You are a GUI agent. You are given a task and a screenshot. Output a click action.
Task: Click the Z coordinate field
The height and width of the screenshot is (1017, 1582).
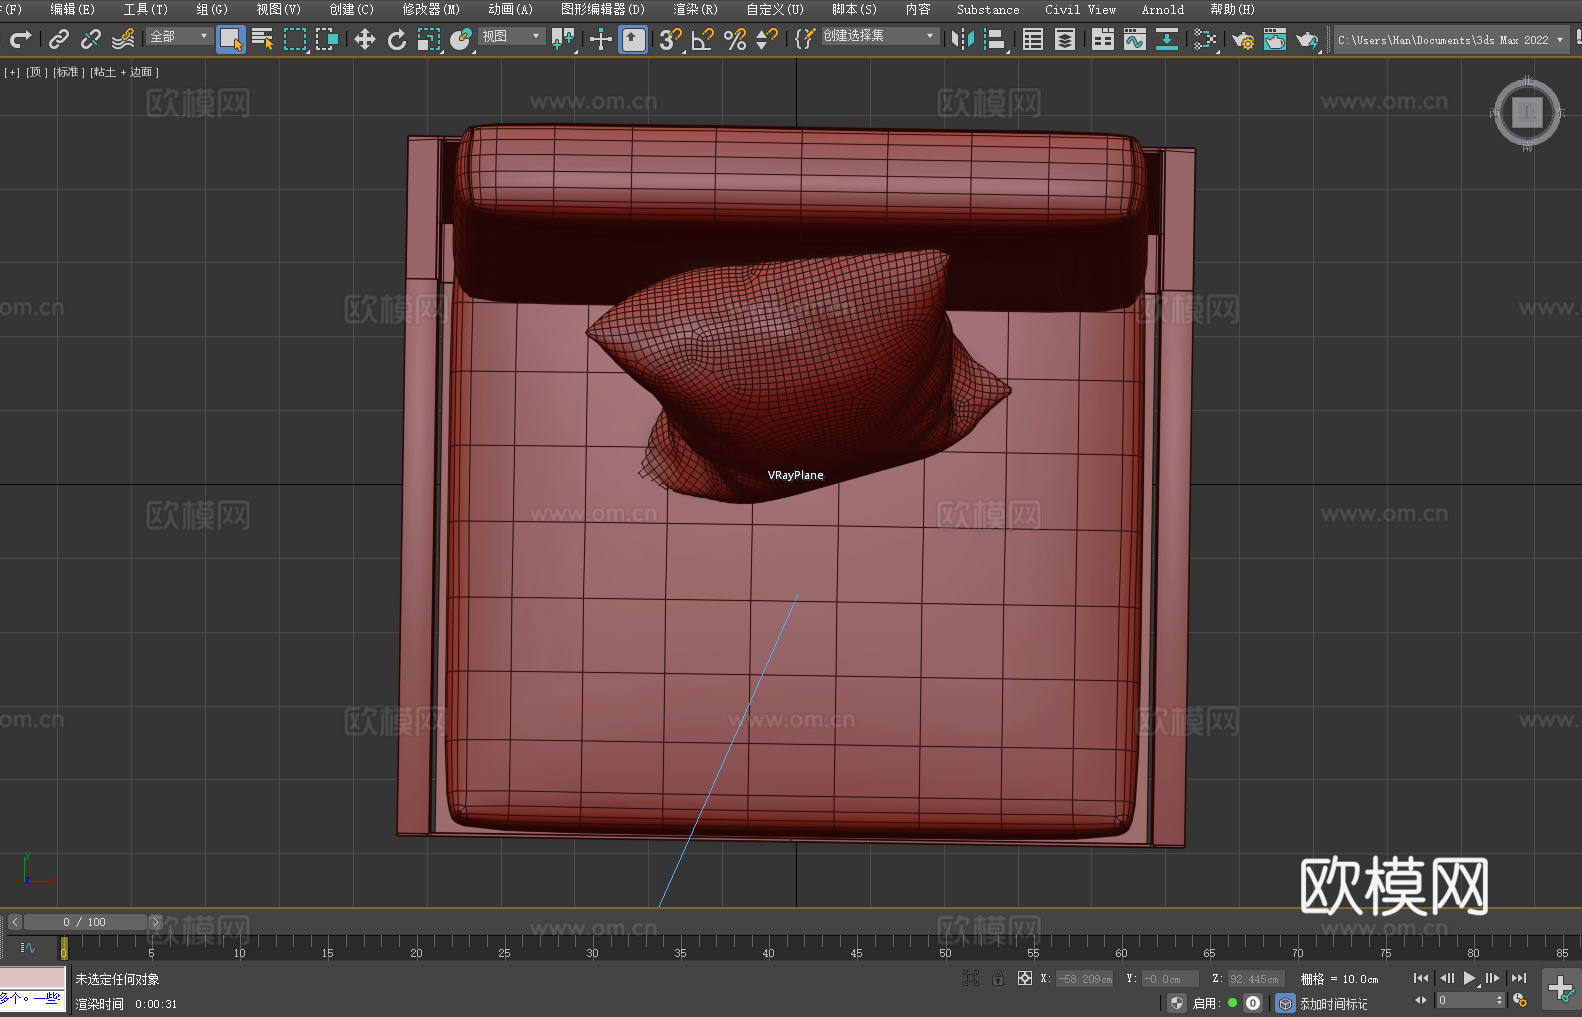pyautogui.click(x=1256, y=979)
